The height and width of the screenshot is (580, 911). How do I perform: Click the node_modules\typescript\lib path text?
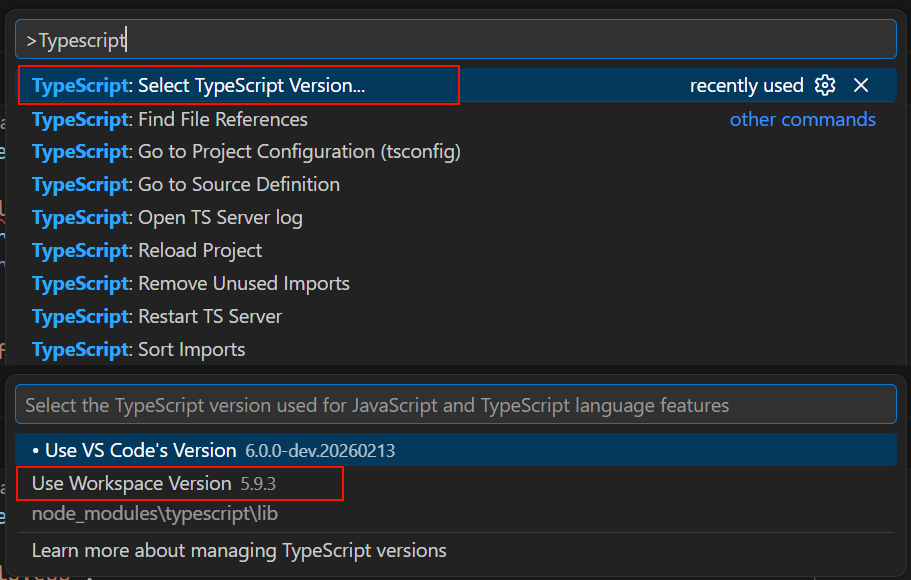(154, 514)
